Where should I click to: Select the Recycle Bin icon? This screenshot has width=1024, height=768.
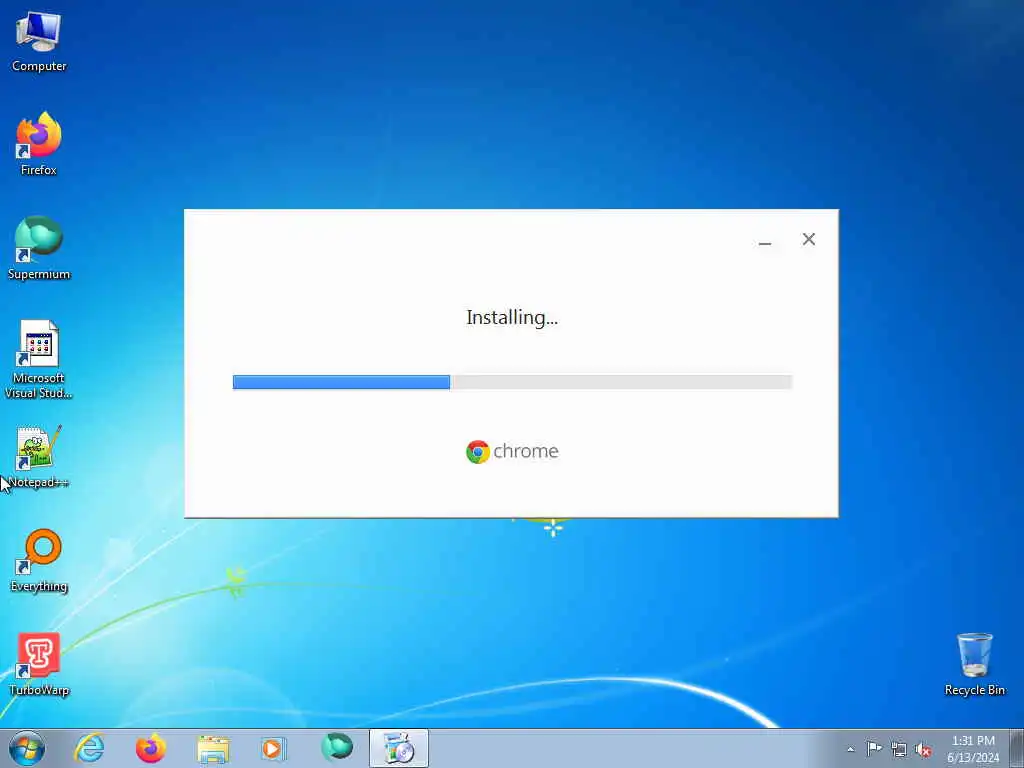click(x=974, y=664)
